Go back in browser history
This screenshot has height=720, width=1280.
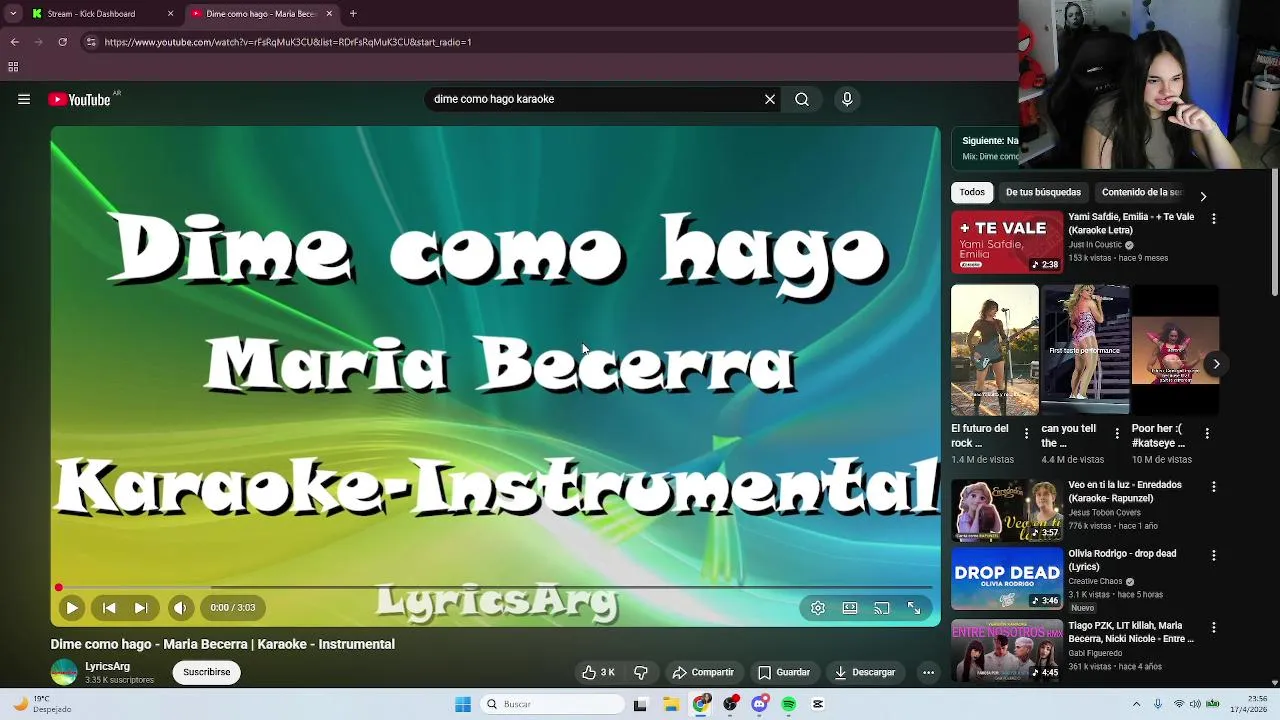coord(14,42)
